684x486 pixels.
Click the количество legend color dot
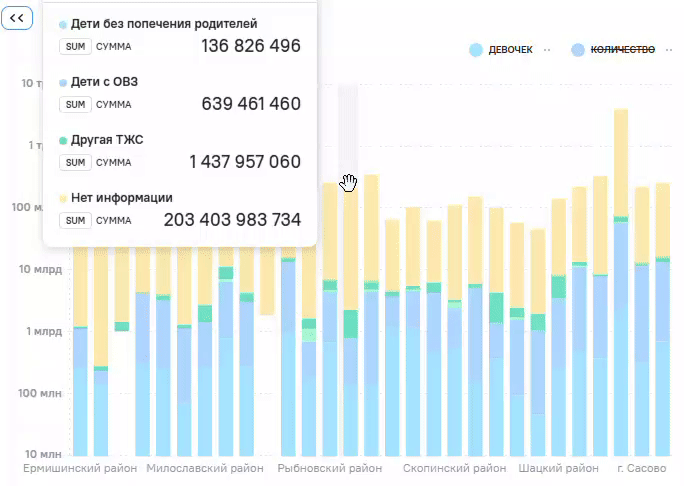578,50
